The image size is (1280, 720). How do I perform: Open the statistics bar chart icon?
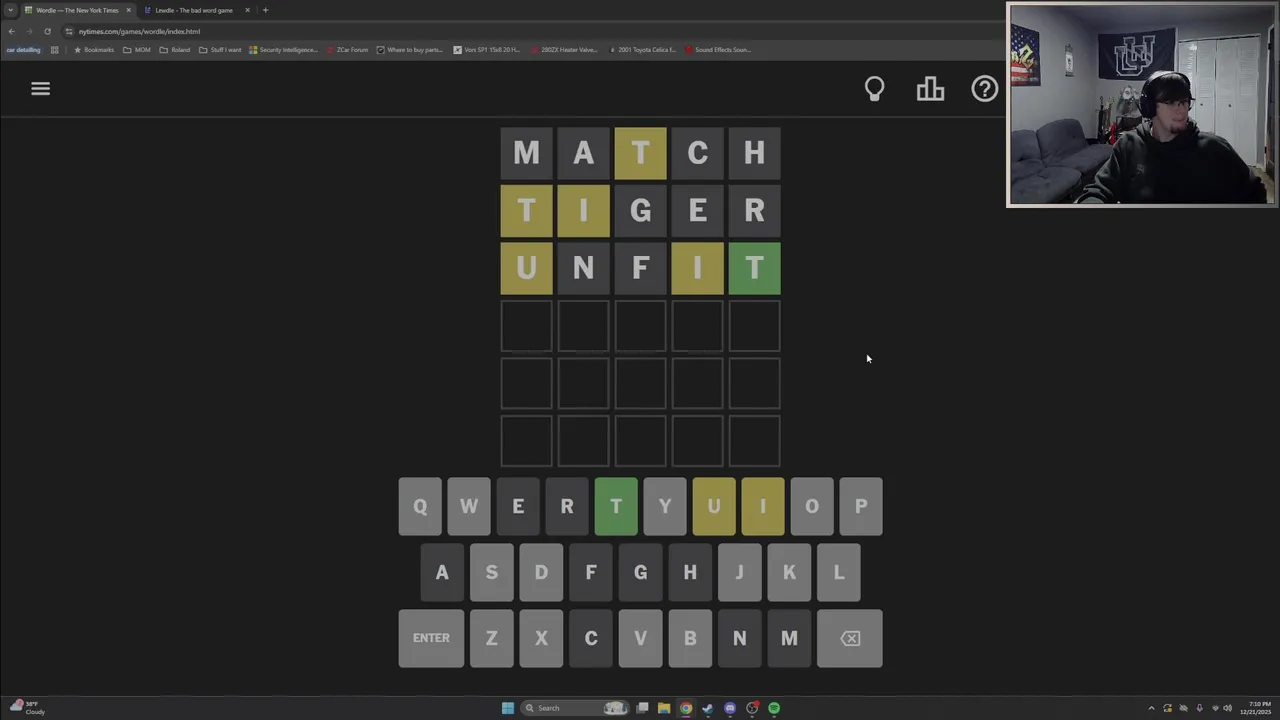point(930,89)
